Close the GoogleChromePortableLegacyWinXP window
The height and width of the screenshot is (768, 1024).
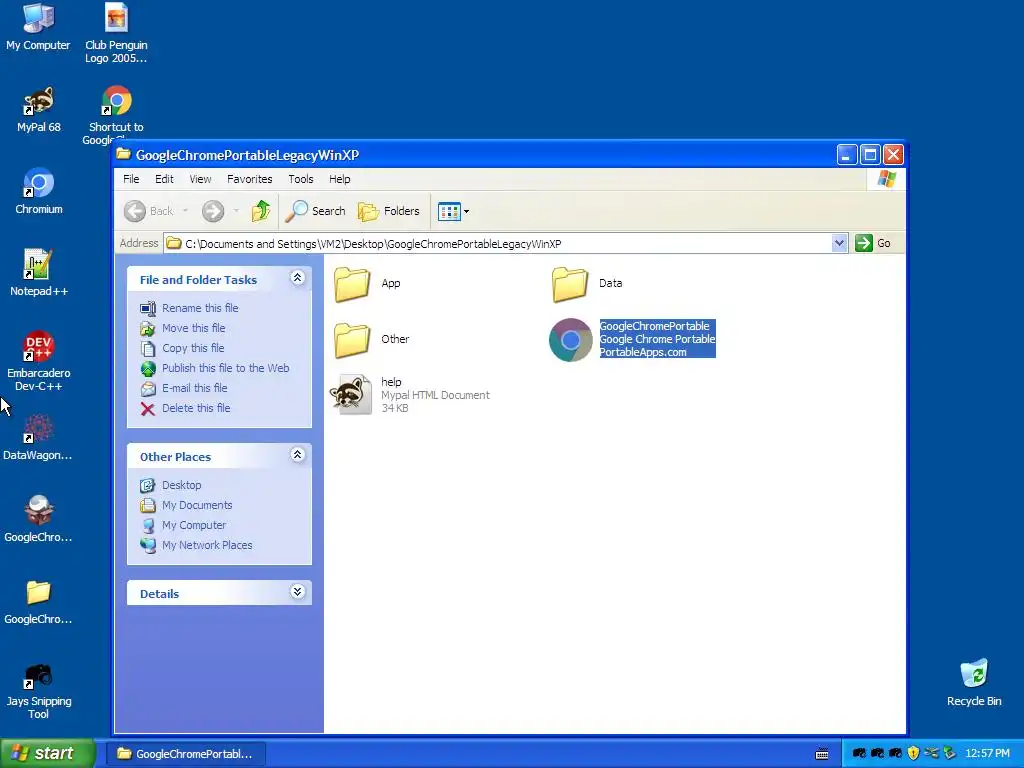click(x=893, y=155)
